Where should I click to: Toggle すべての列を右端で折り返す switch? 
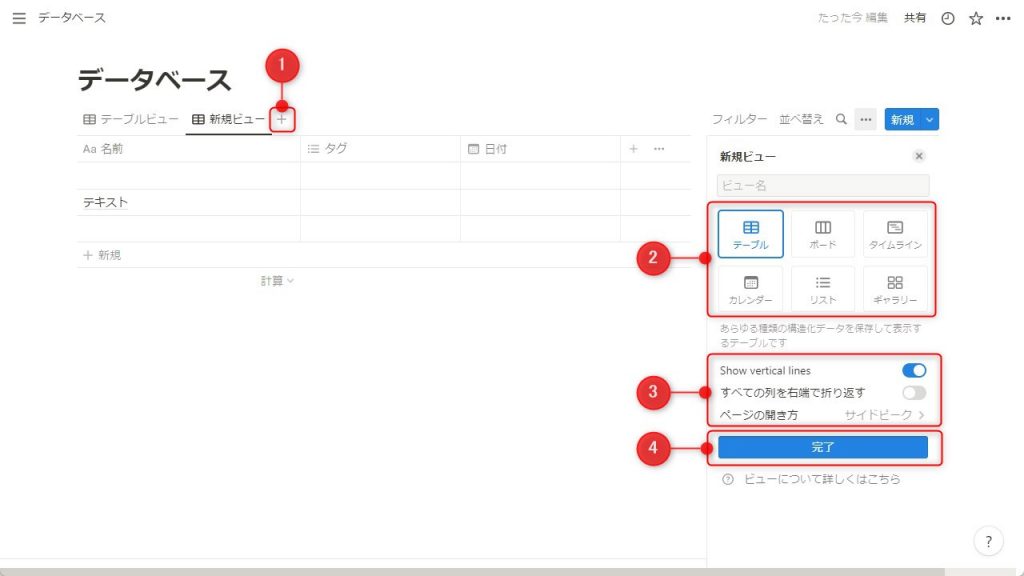[x=914, y=392]
